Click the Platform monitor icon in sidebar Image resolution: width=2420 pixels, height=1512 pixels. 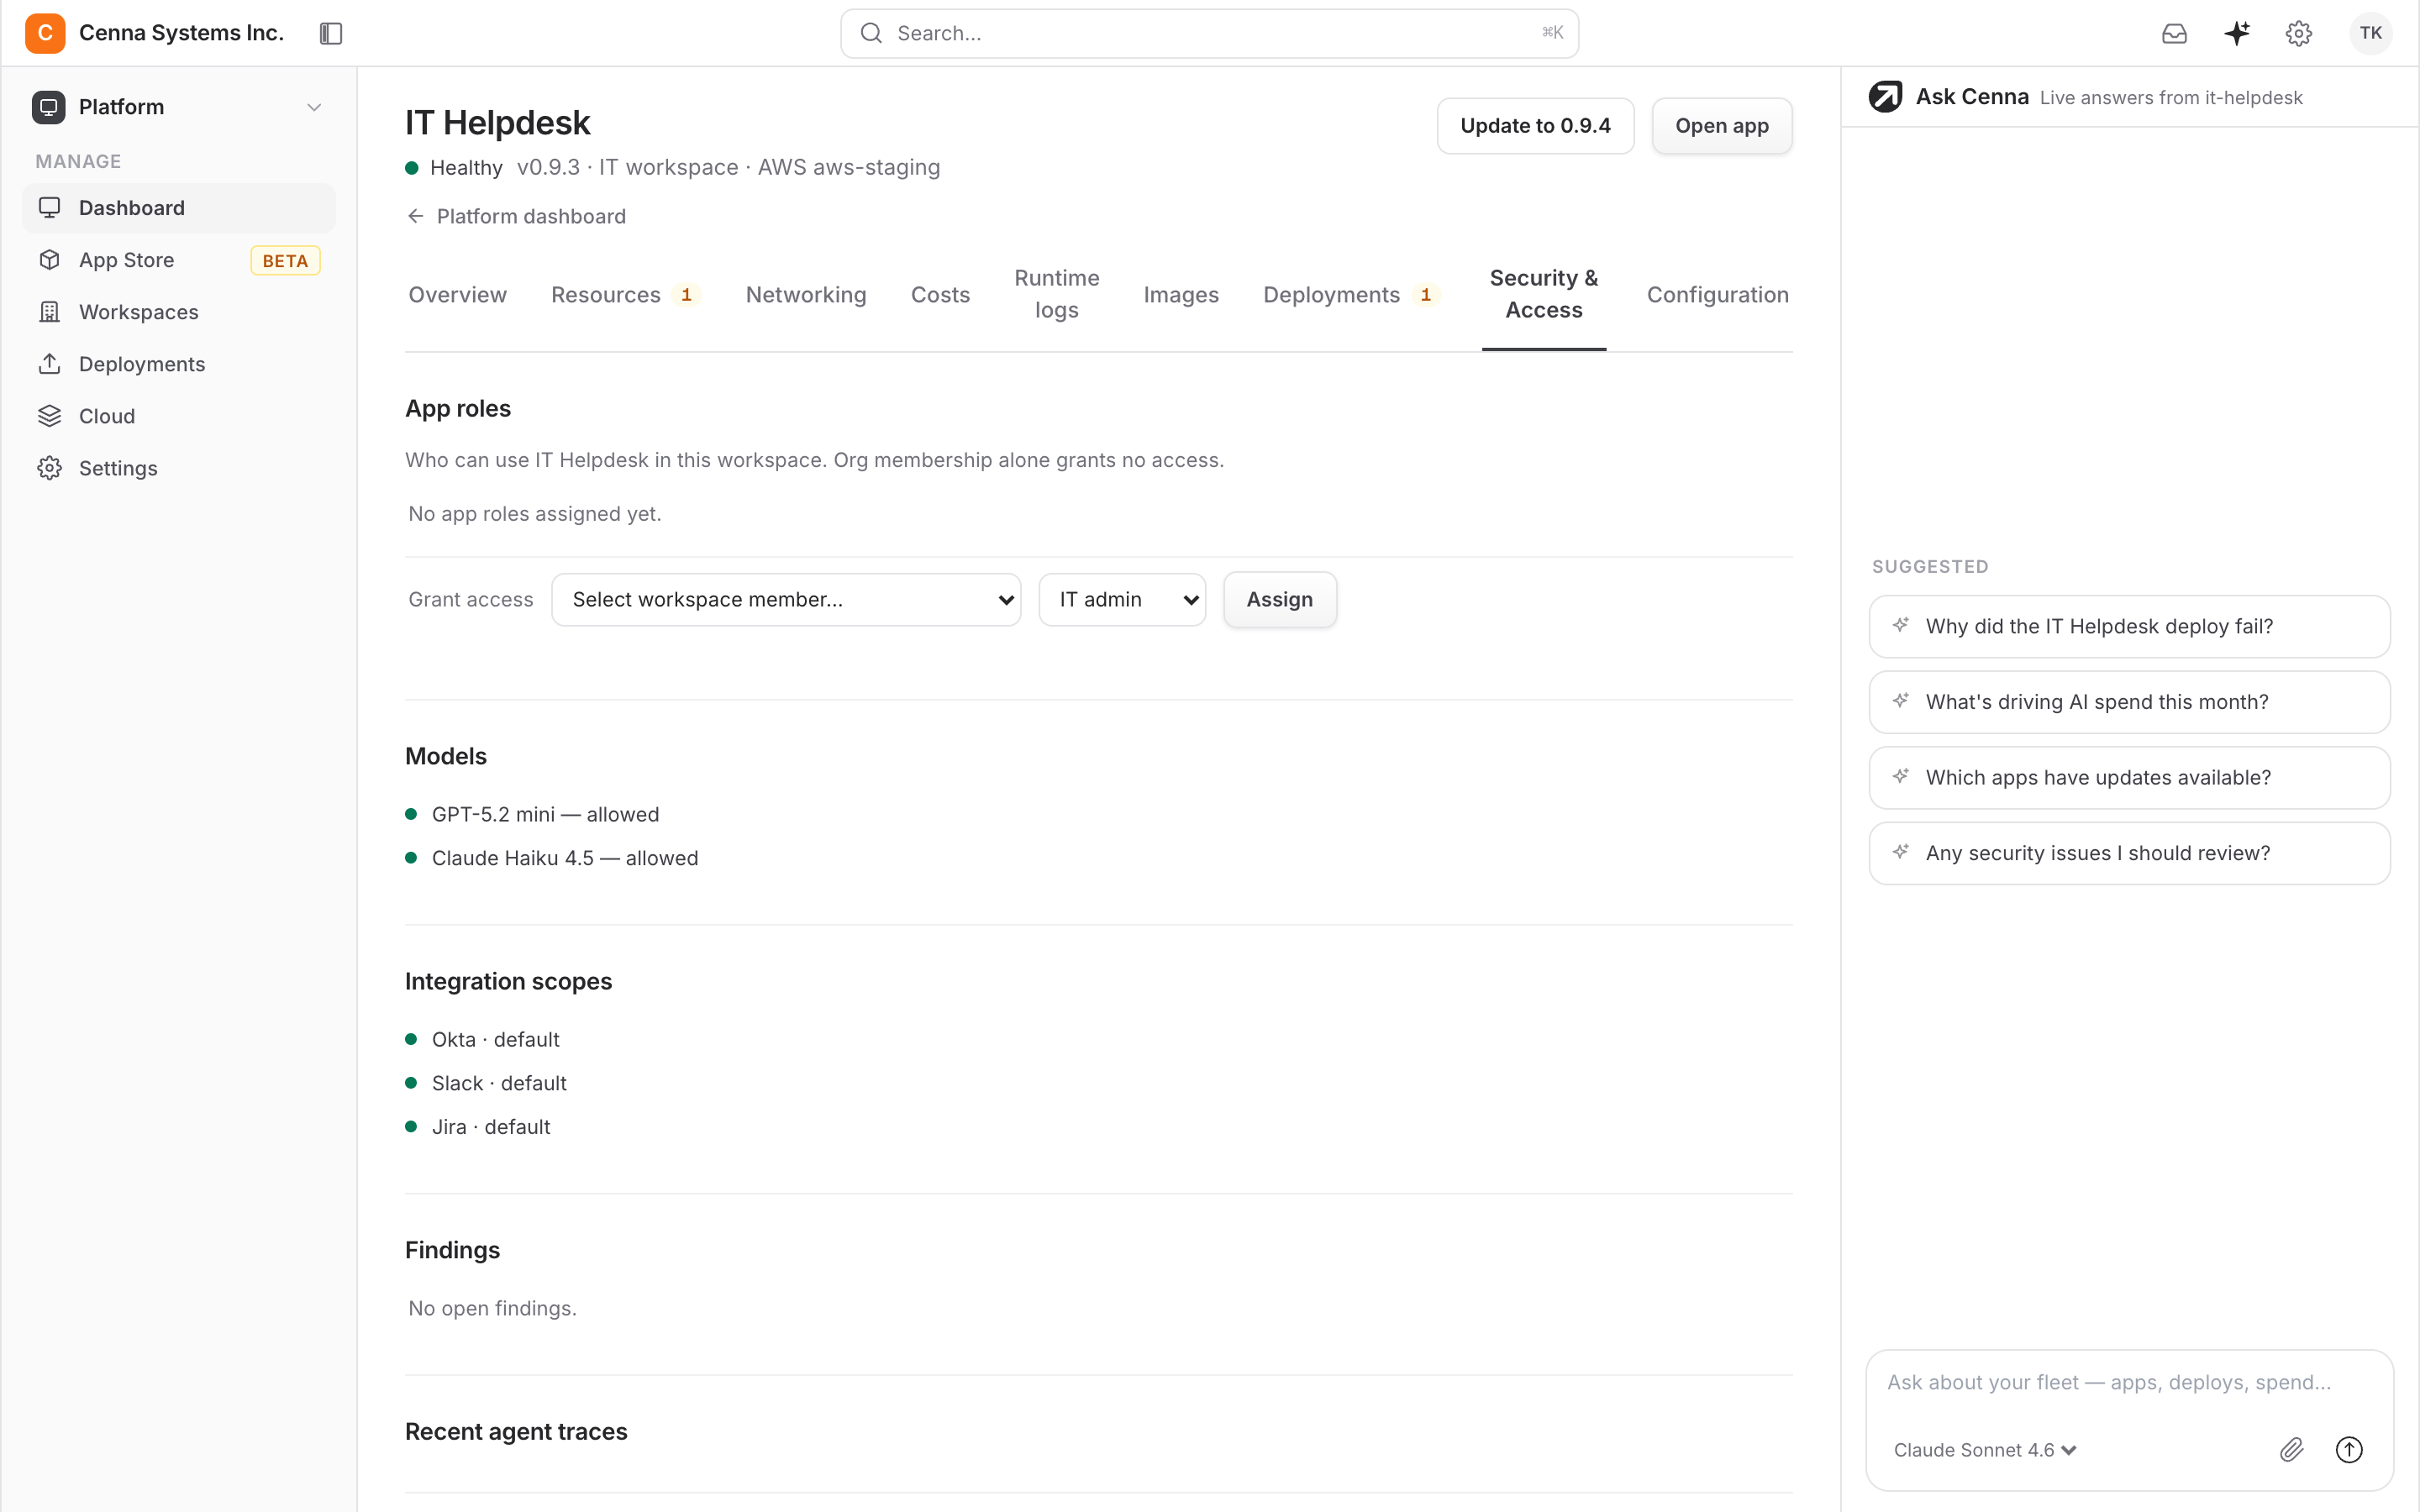pos(48,107)
